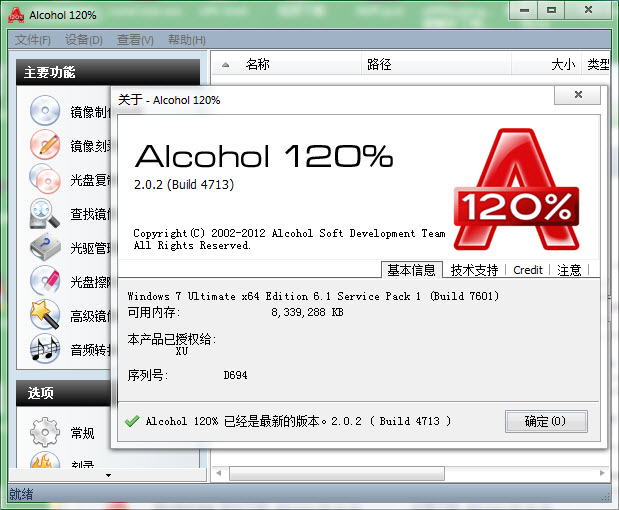This screenshot has width=619, height=510.
Task: Switch to the Credit tab
Action: [528, 270]
